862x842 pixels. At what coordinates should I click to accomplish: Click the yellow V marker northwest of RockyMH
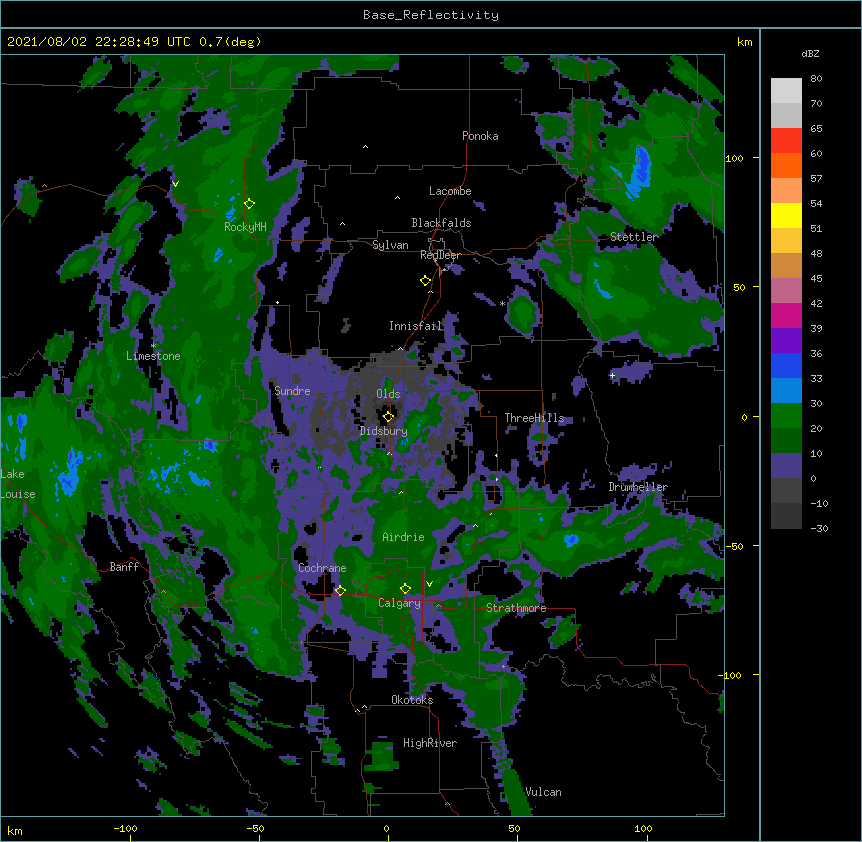[x=175, y=184]
